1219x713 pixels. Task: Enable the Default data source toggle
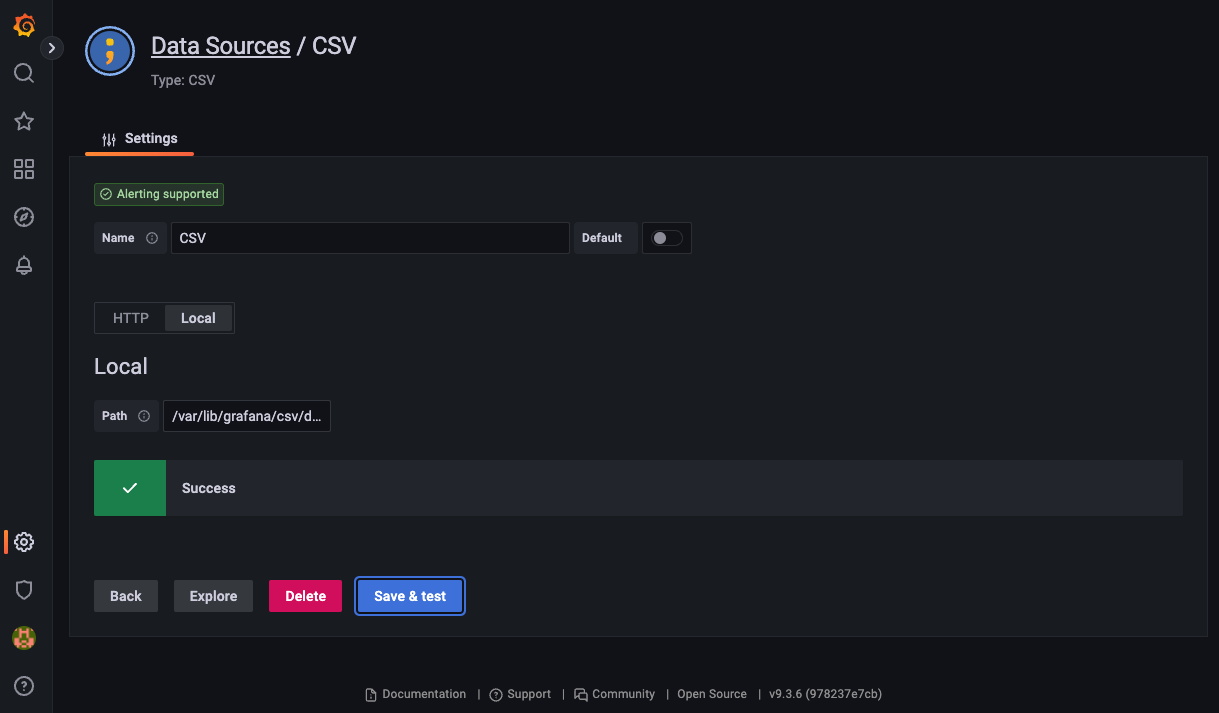(x=666, y=238)
